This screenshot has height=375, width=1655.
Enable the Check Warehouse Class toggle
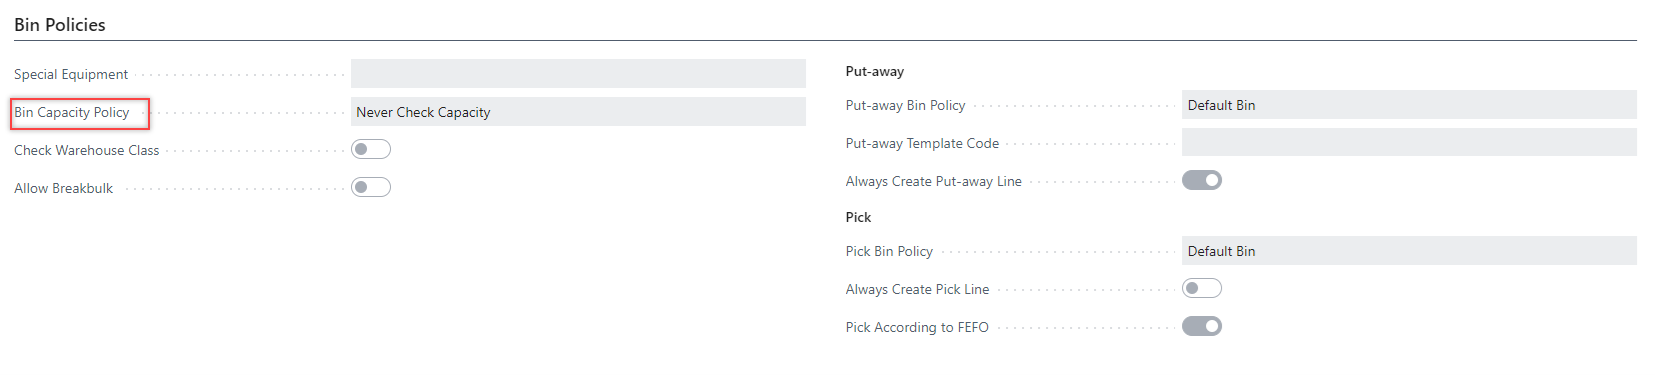coord(370,149)
